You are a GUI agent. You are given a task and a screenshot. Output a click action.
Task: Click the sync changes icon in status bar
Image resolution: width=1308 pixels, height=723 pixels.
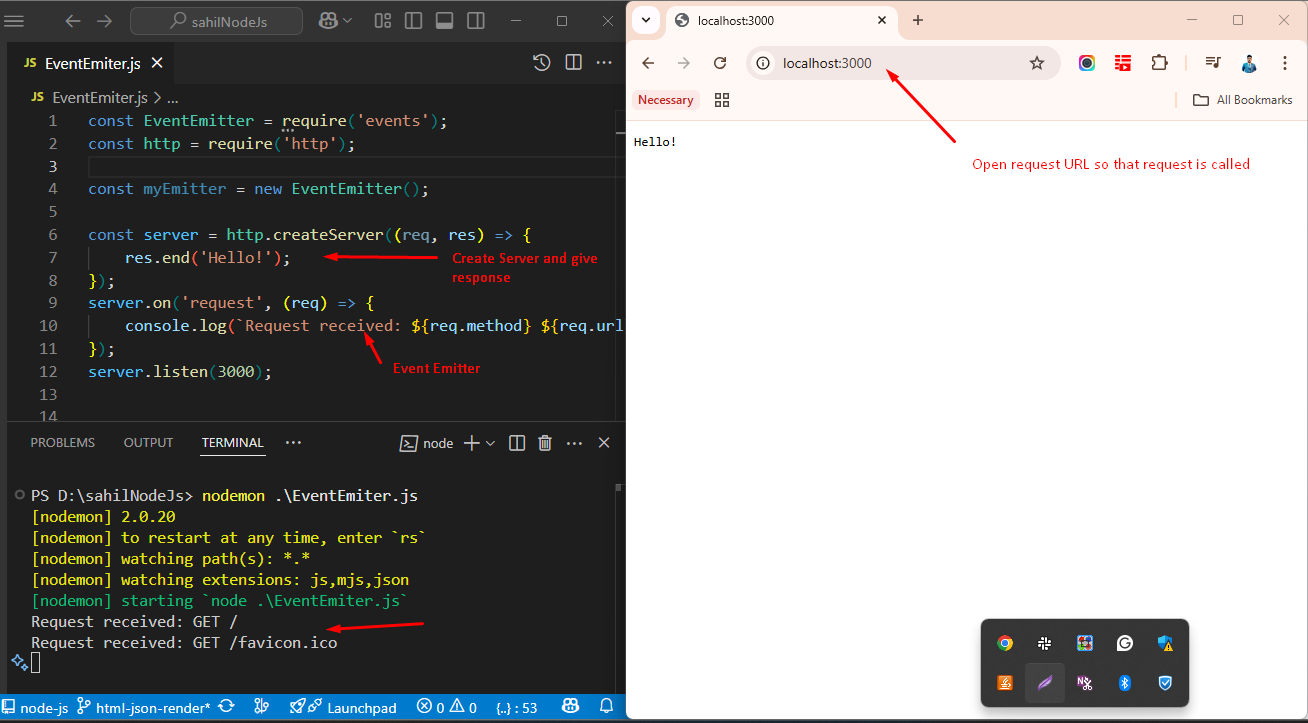pyautogui.click(x=227, y=708)
